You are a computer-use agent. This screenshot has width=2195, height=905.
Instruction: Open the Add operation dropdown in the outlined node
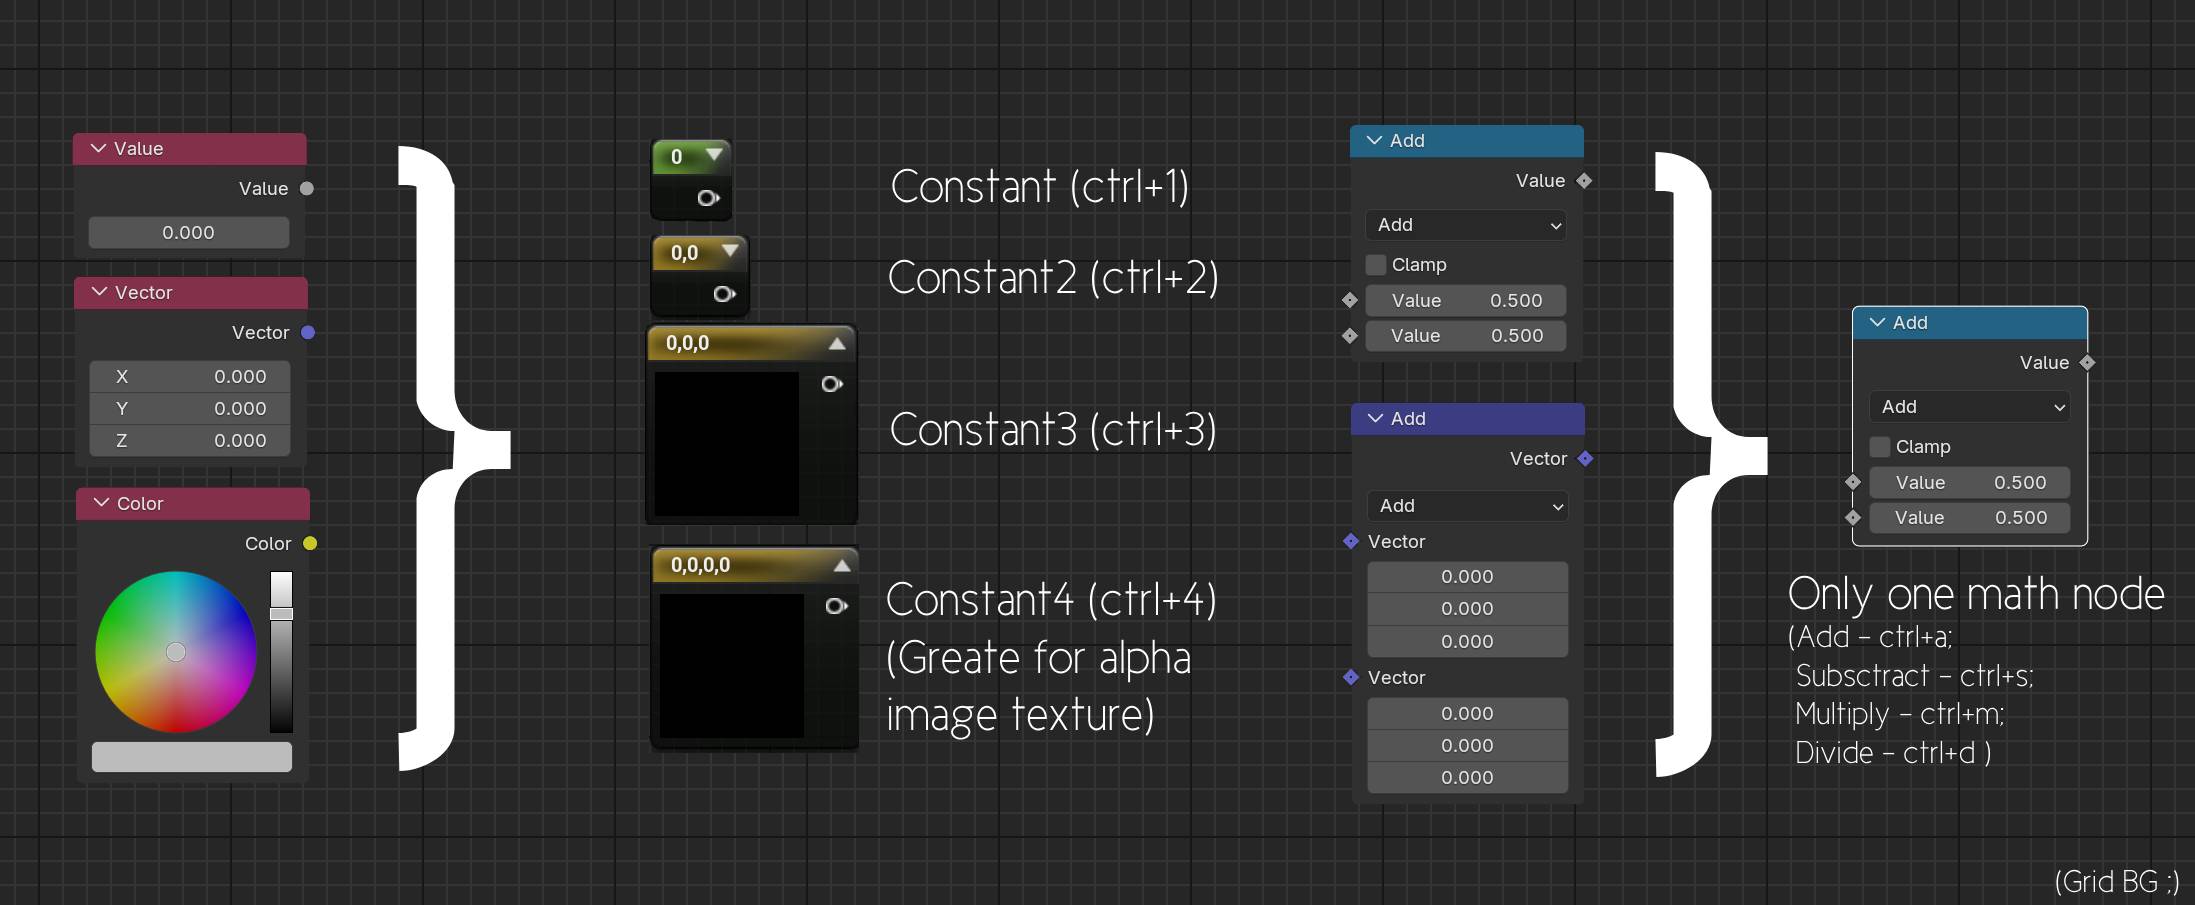click(x=1970, y=407)
